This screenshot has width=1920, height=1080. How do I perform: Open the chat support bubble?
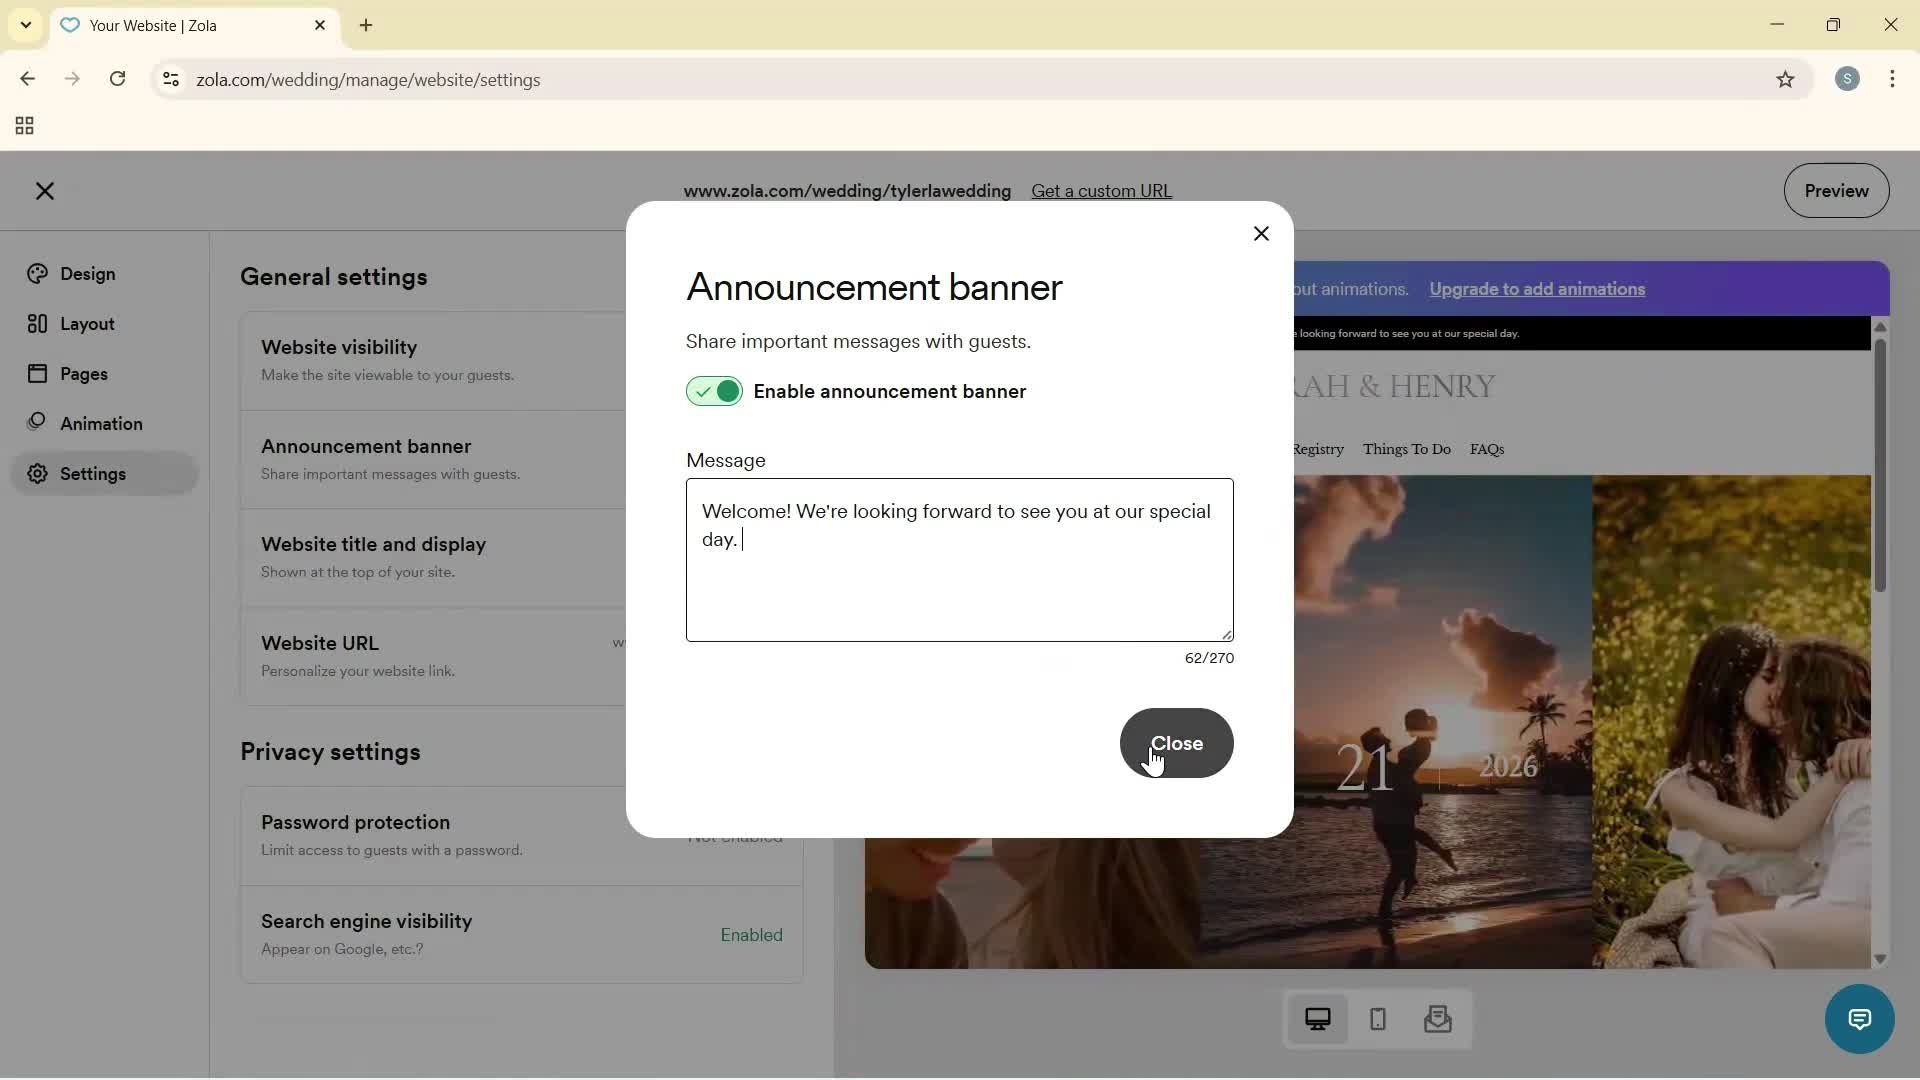click(1859, 1019)
